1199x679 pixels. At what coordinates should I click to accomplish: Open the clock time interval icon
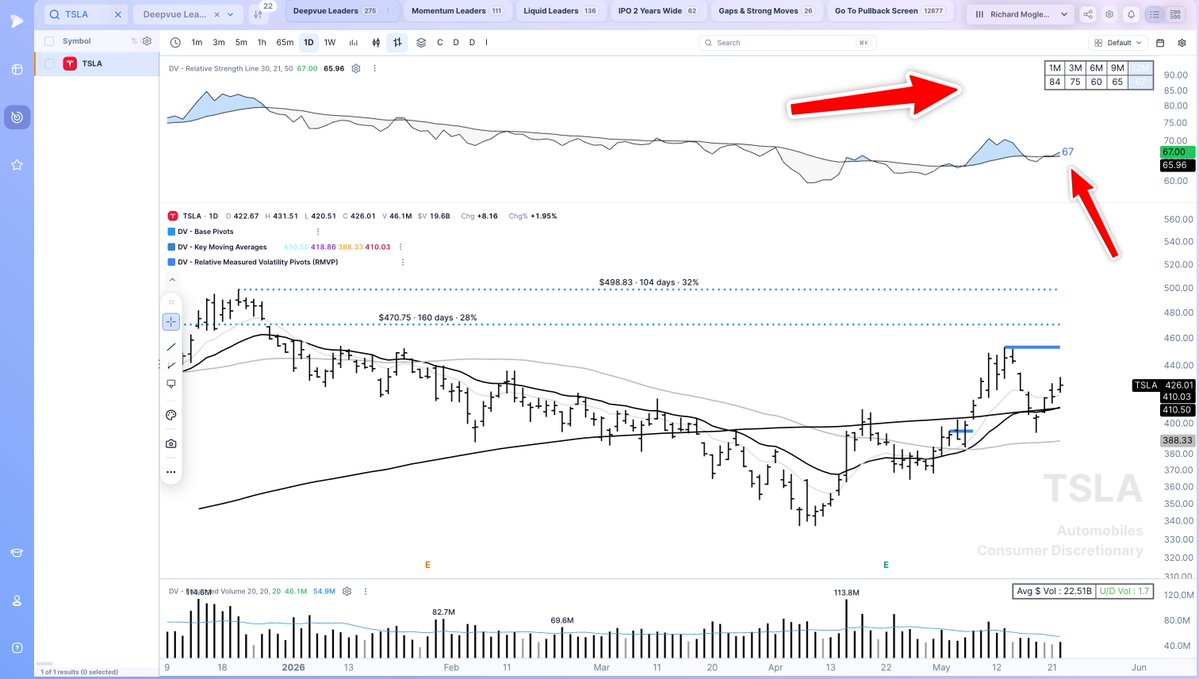click(175, 43)
